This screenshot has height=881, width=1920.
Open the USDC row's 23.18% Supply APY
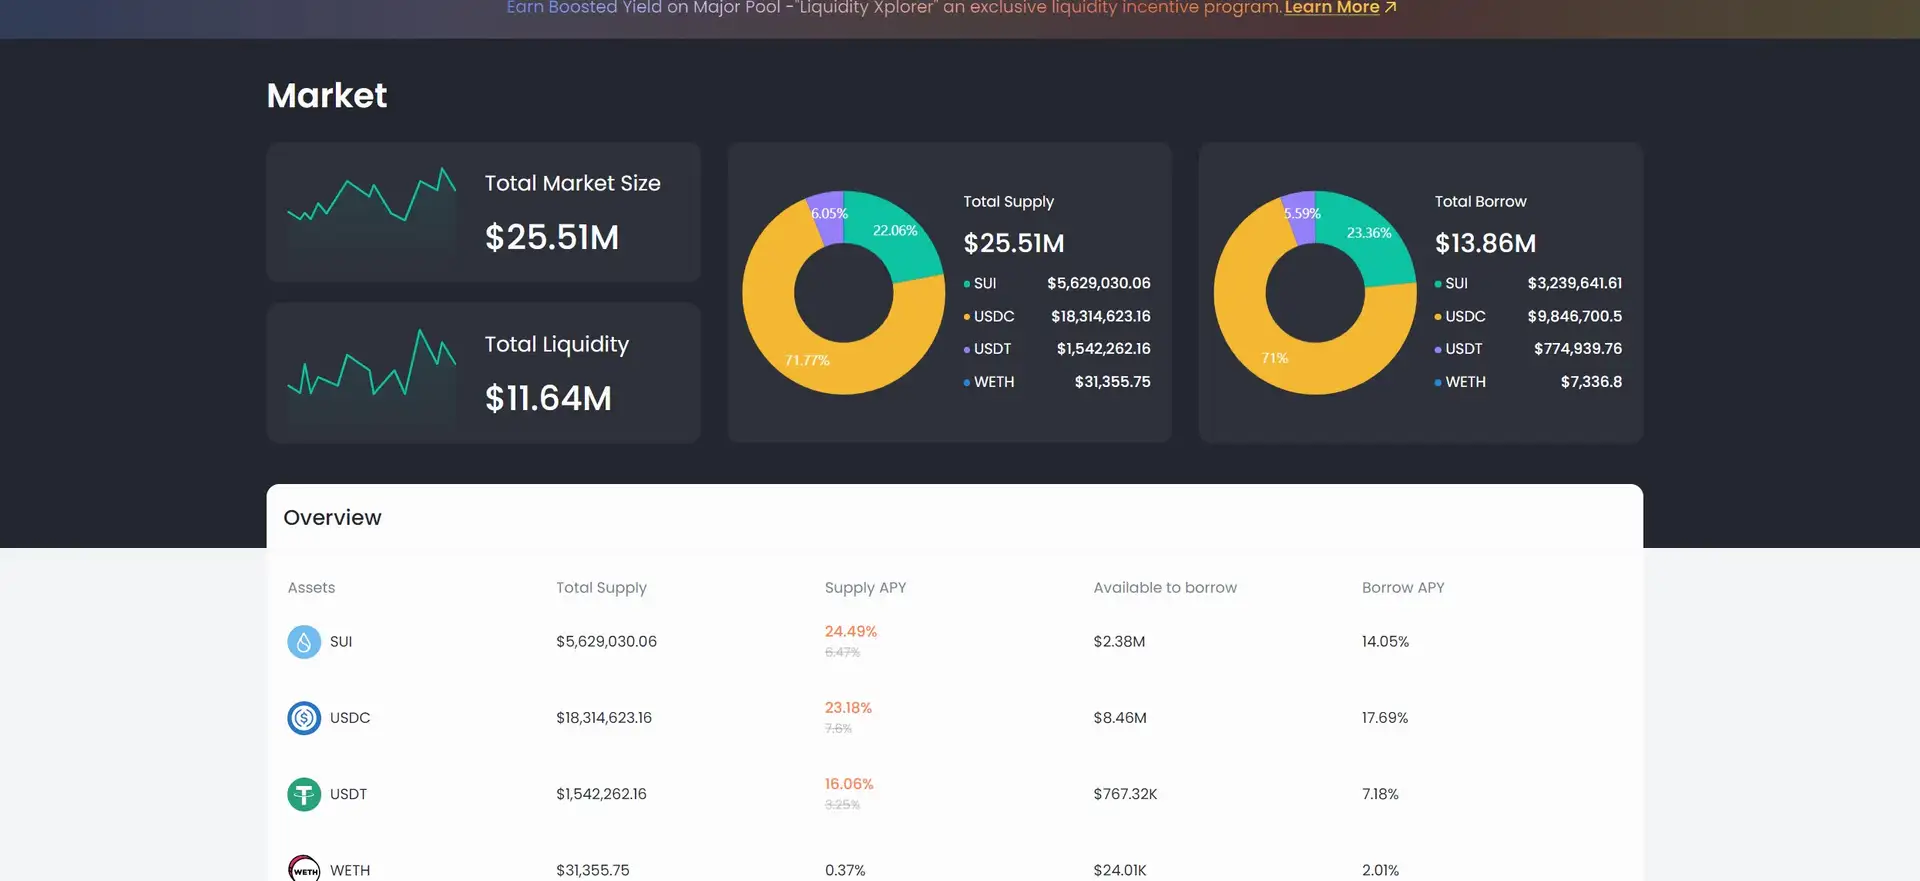pos(848,708)
